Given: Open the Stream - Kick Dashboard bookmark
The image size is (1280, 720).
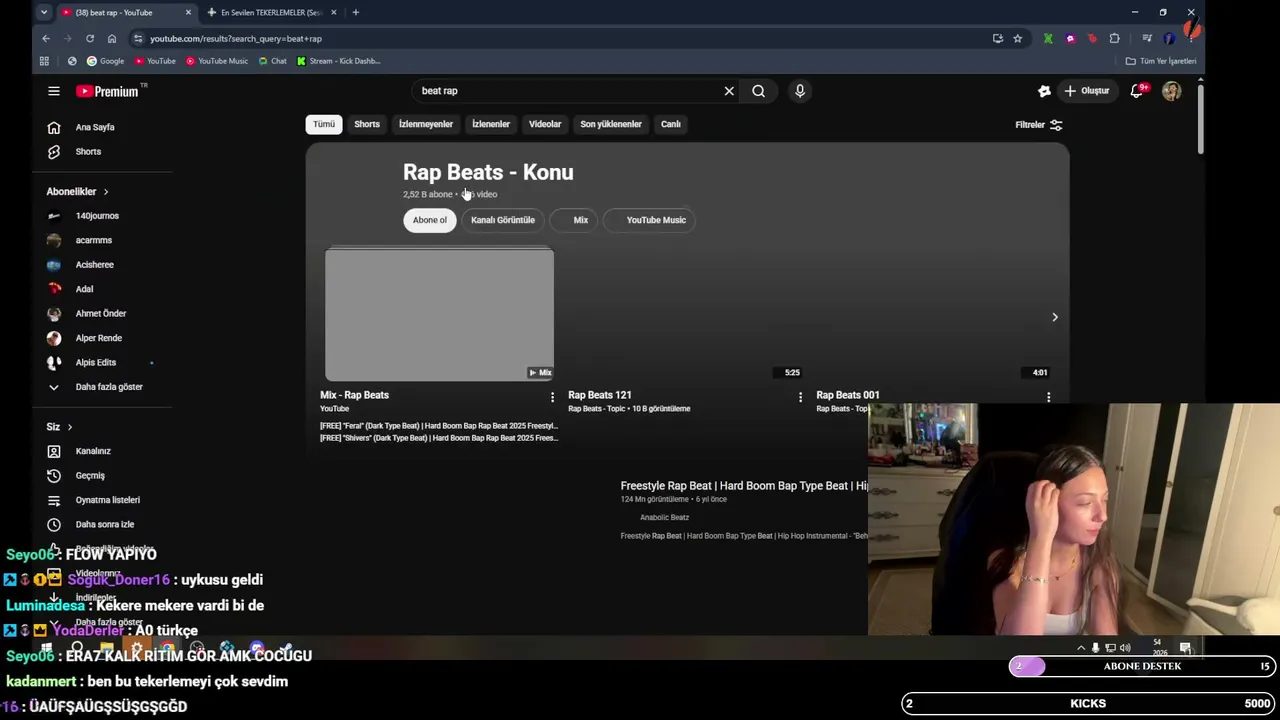Looking at the screenshot, I should pyautogui.click(x=338, y=61).
